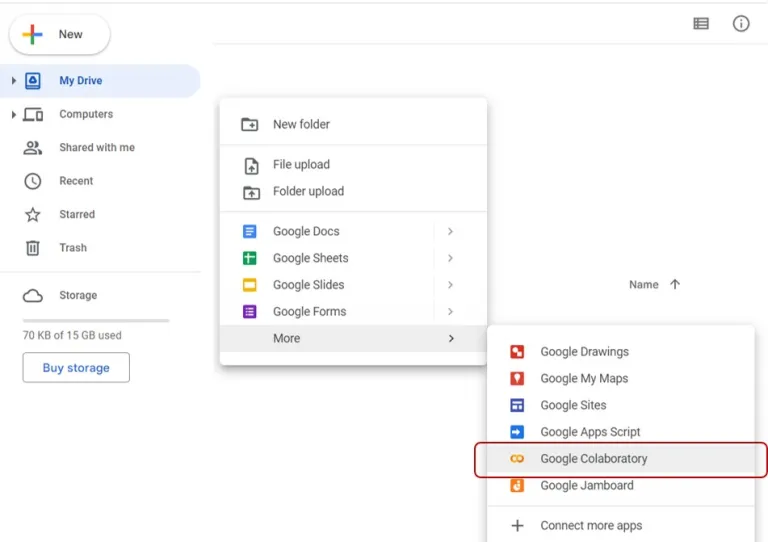Click the purple Google Forms icon

250,311
